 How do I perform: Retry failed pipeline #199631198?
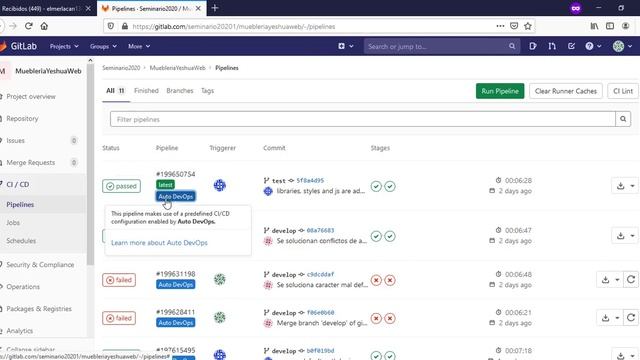[x=631, y=280]
